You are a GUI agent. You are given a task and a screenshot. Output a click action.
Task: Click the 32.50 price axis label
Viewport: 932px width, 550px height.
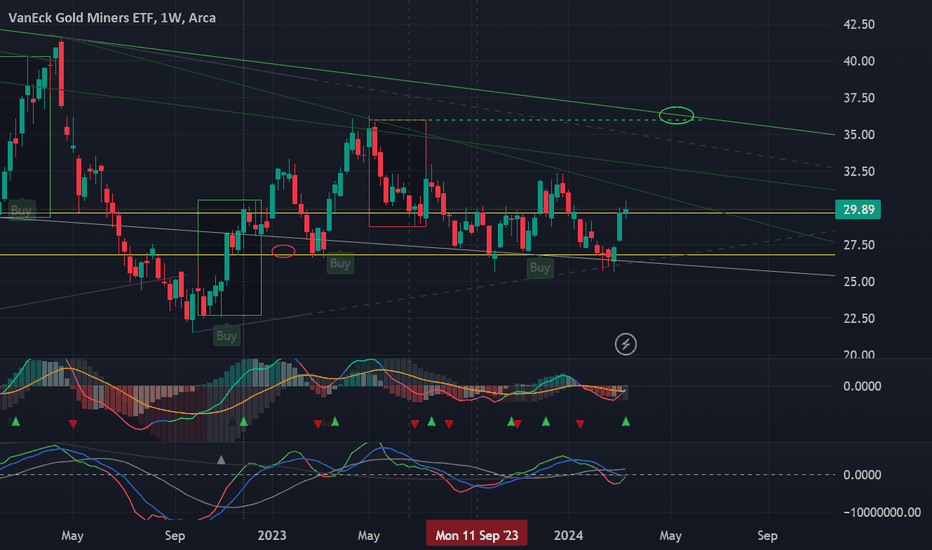pyautogui.click(x=859, y=172)
